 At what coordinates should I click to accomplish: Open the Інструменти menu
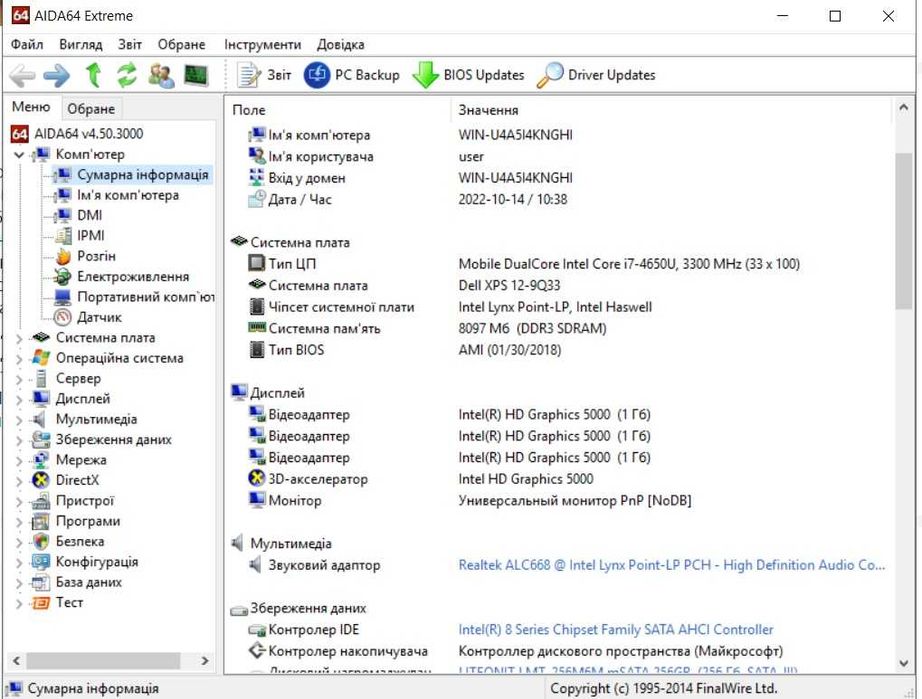pyautogui.click(x=262, y=45)
